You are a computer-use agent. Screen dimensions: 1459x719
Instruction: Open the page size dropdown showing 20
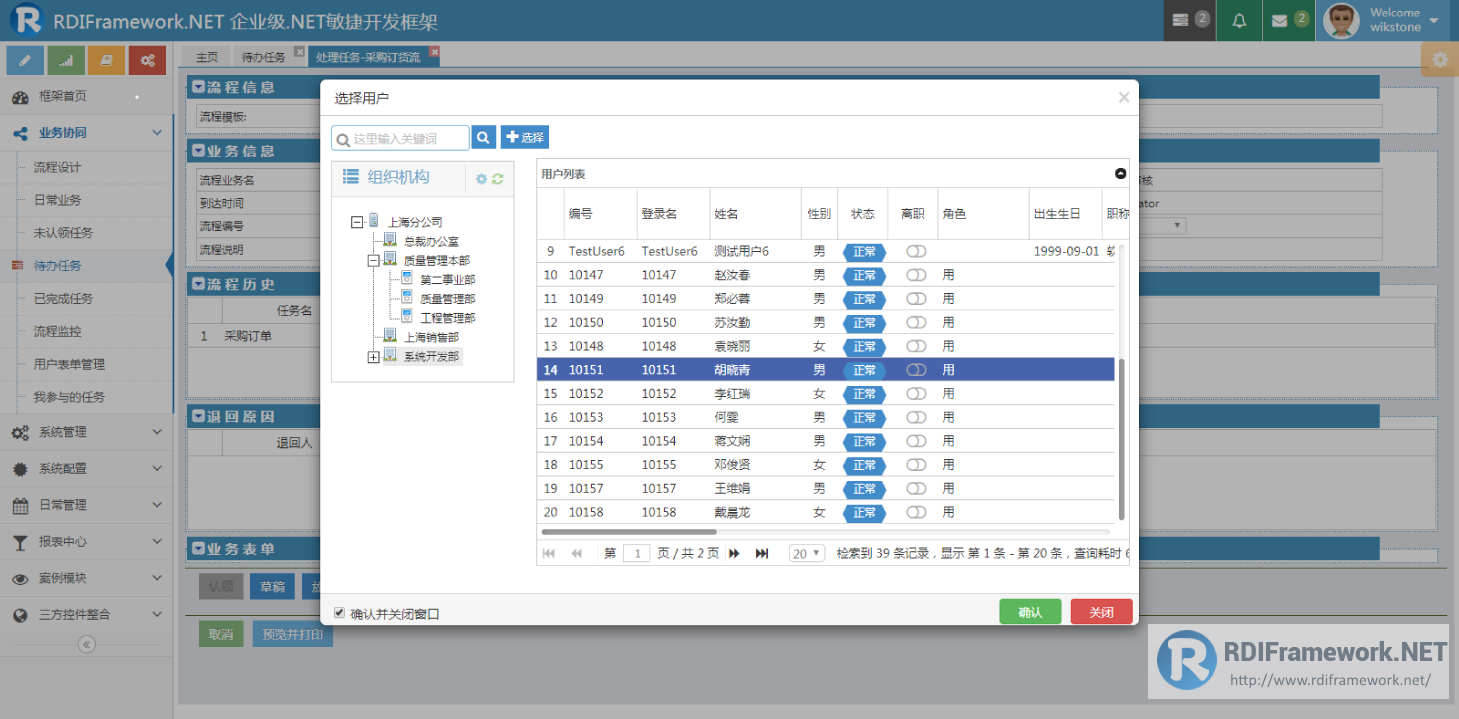[807, 553]
